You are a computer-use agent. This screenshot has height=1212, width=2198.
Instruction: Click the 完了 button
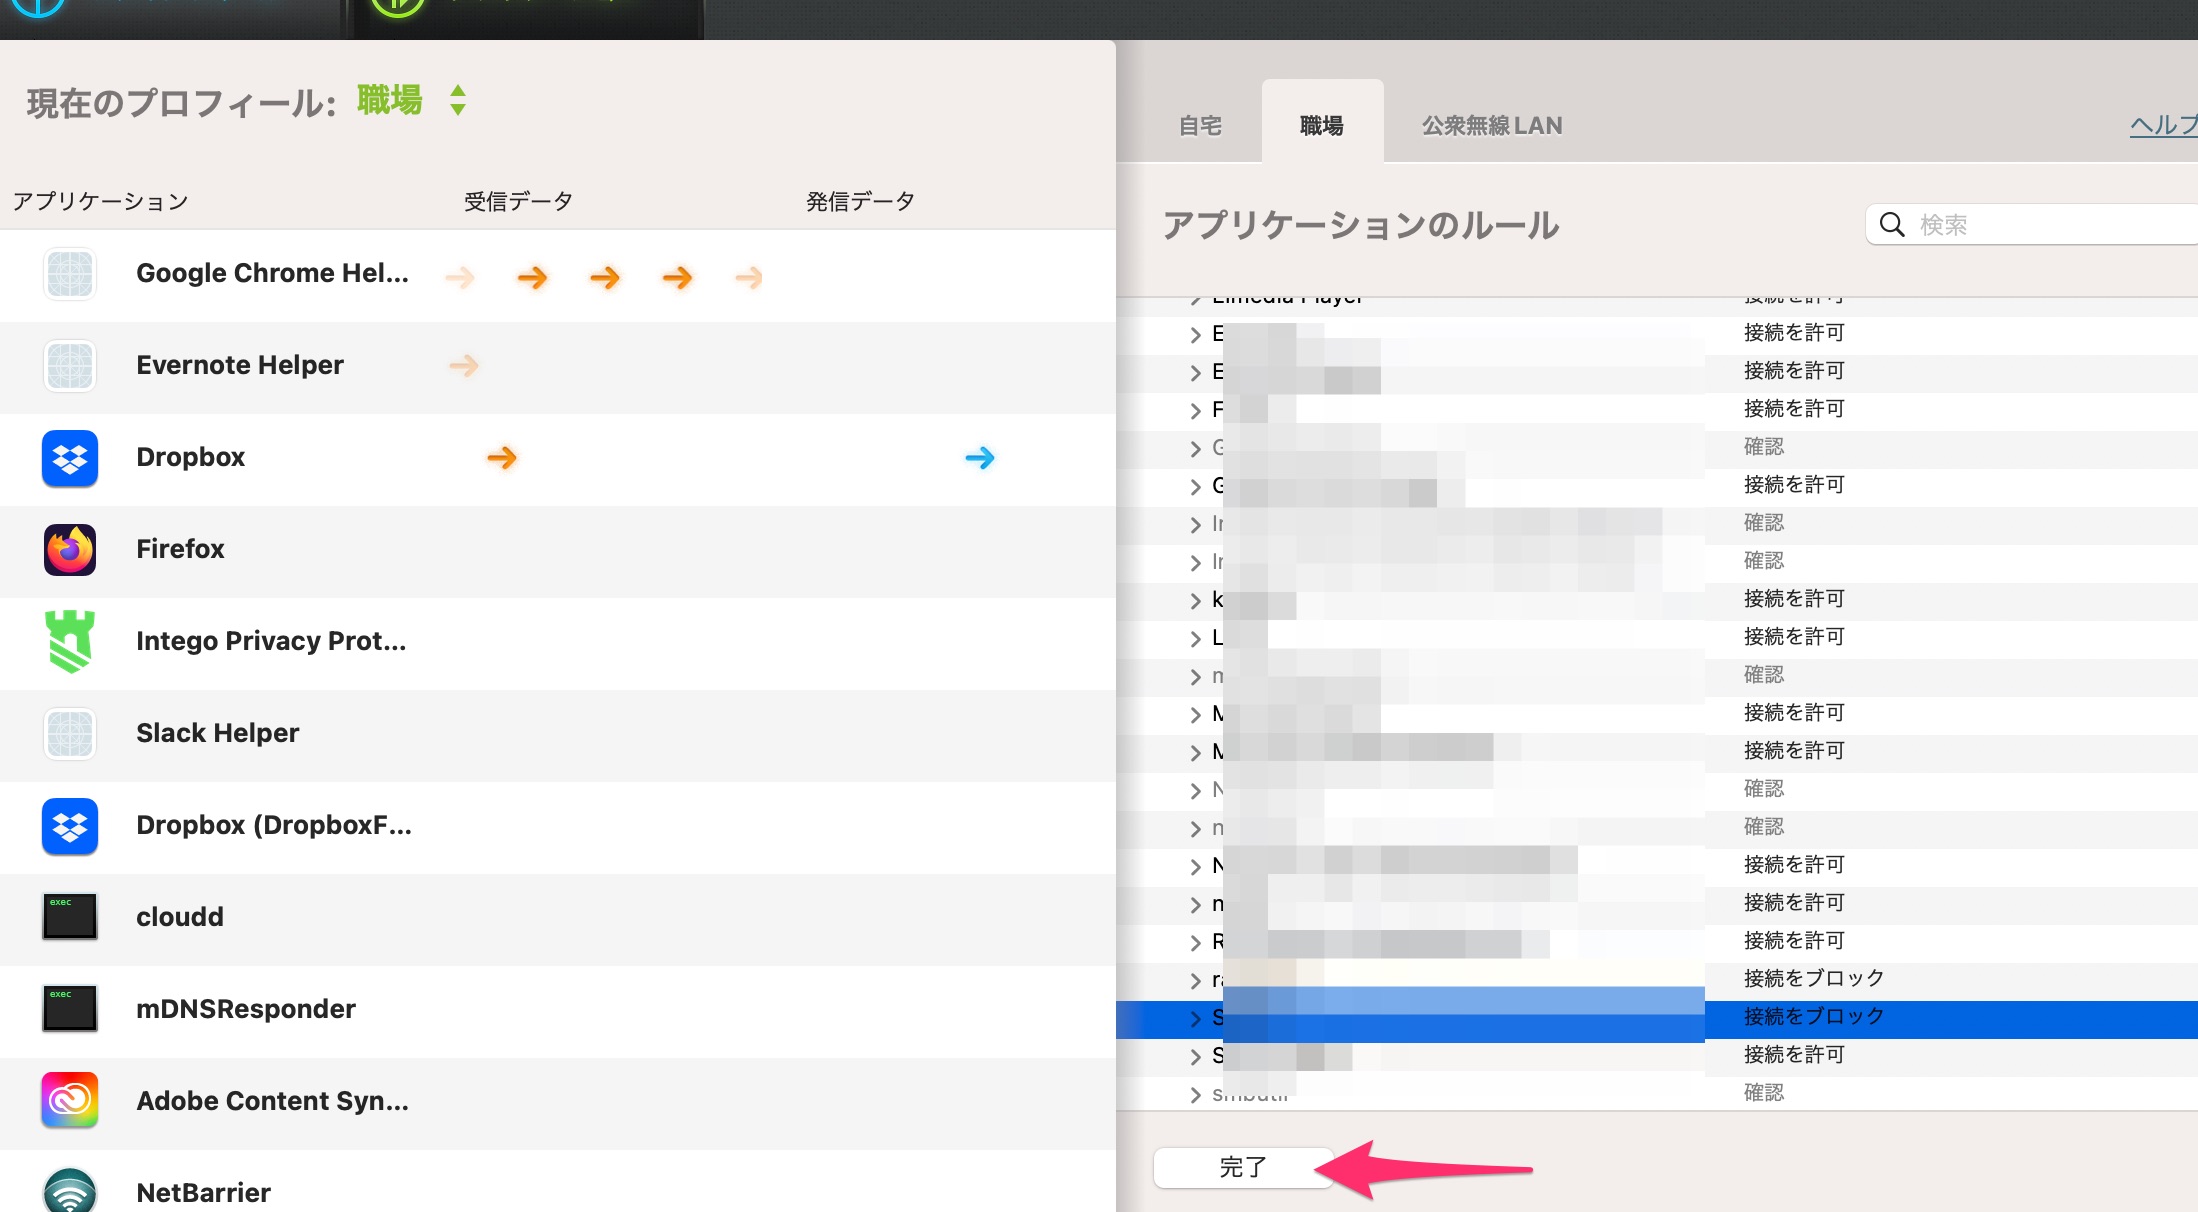click(1243, 1167)
